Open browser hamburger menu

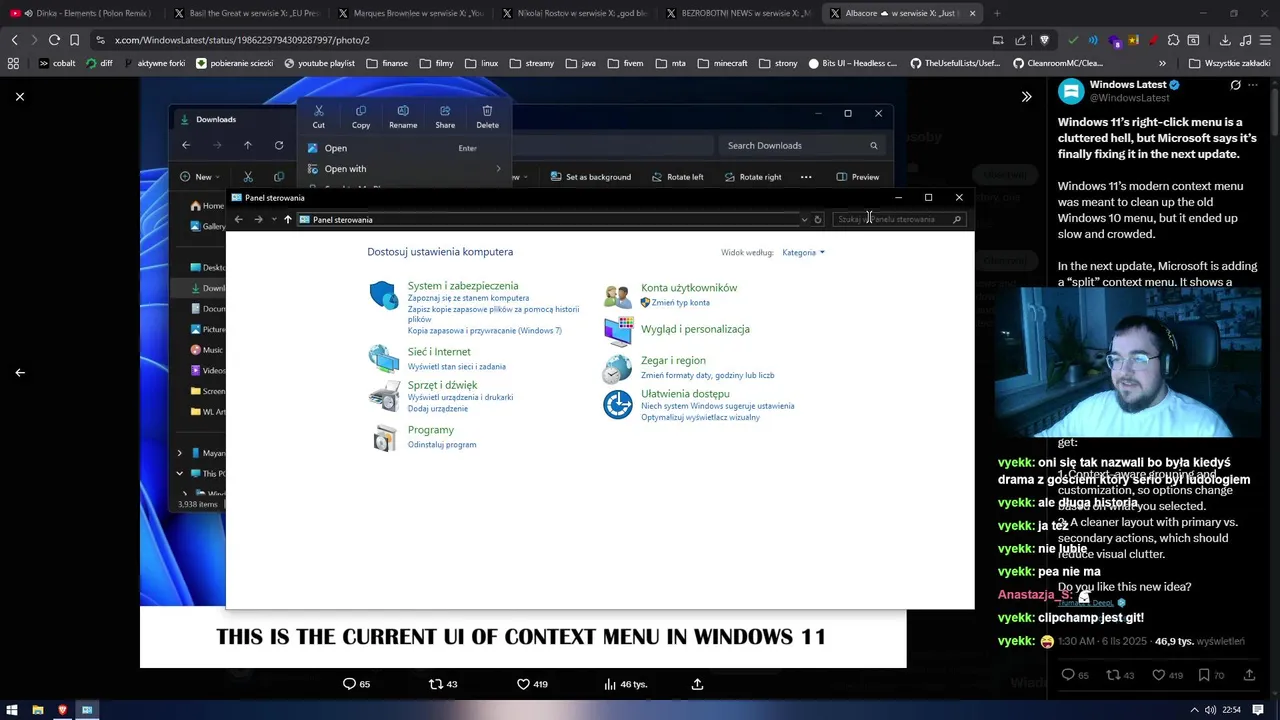click(1265, 40)
